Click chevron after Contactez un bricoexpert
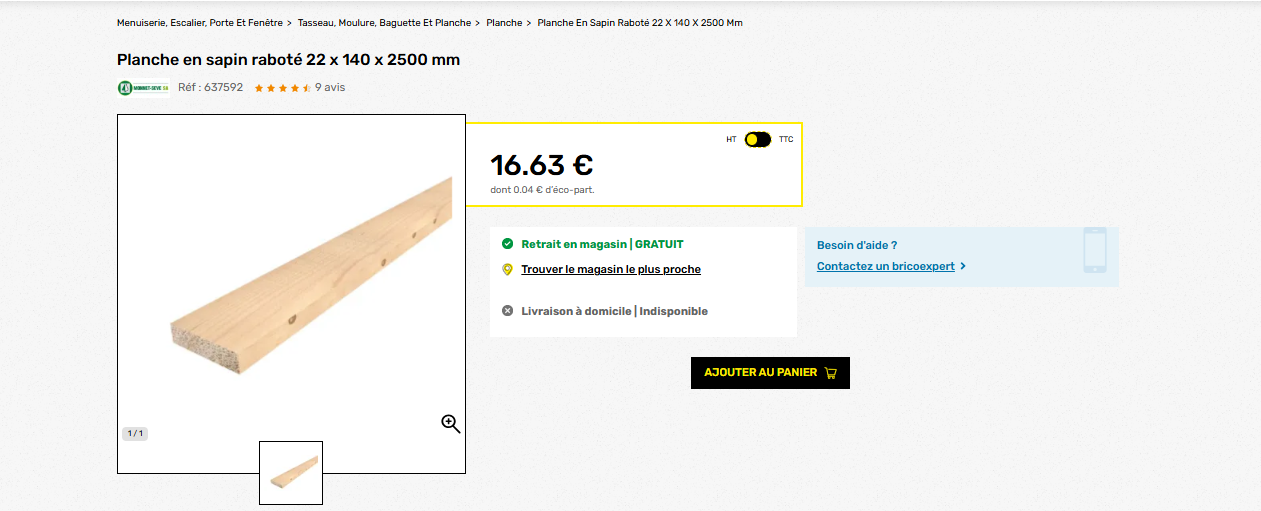 click(x=963, y=267)
